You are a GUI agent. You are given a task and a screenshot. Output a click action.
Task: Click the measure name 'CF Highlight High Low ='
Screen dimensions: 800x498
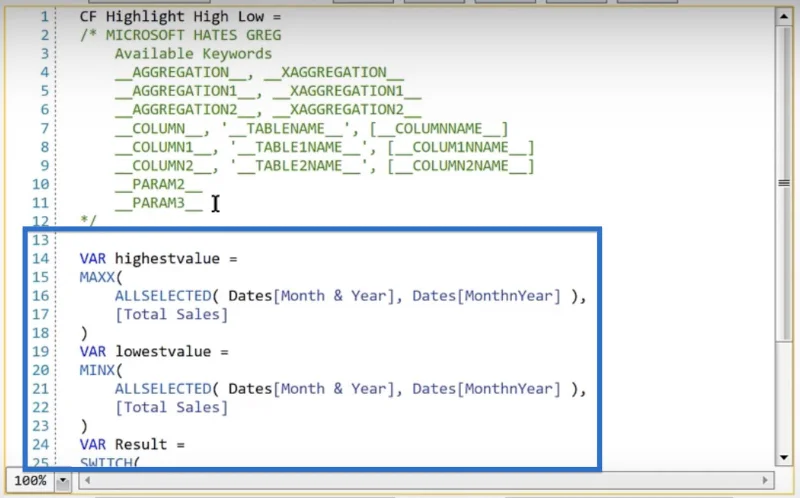click(x=180, y=16)
